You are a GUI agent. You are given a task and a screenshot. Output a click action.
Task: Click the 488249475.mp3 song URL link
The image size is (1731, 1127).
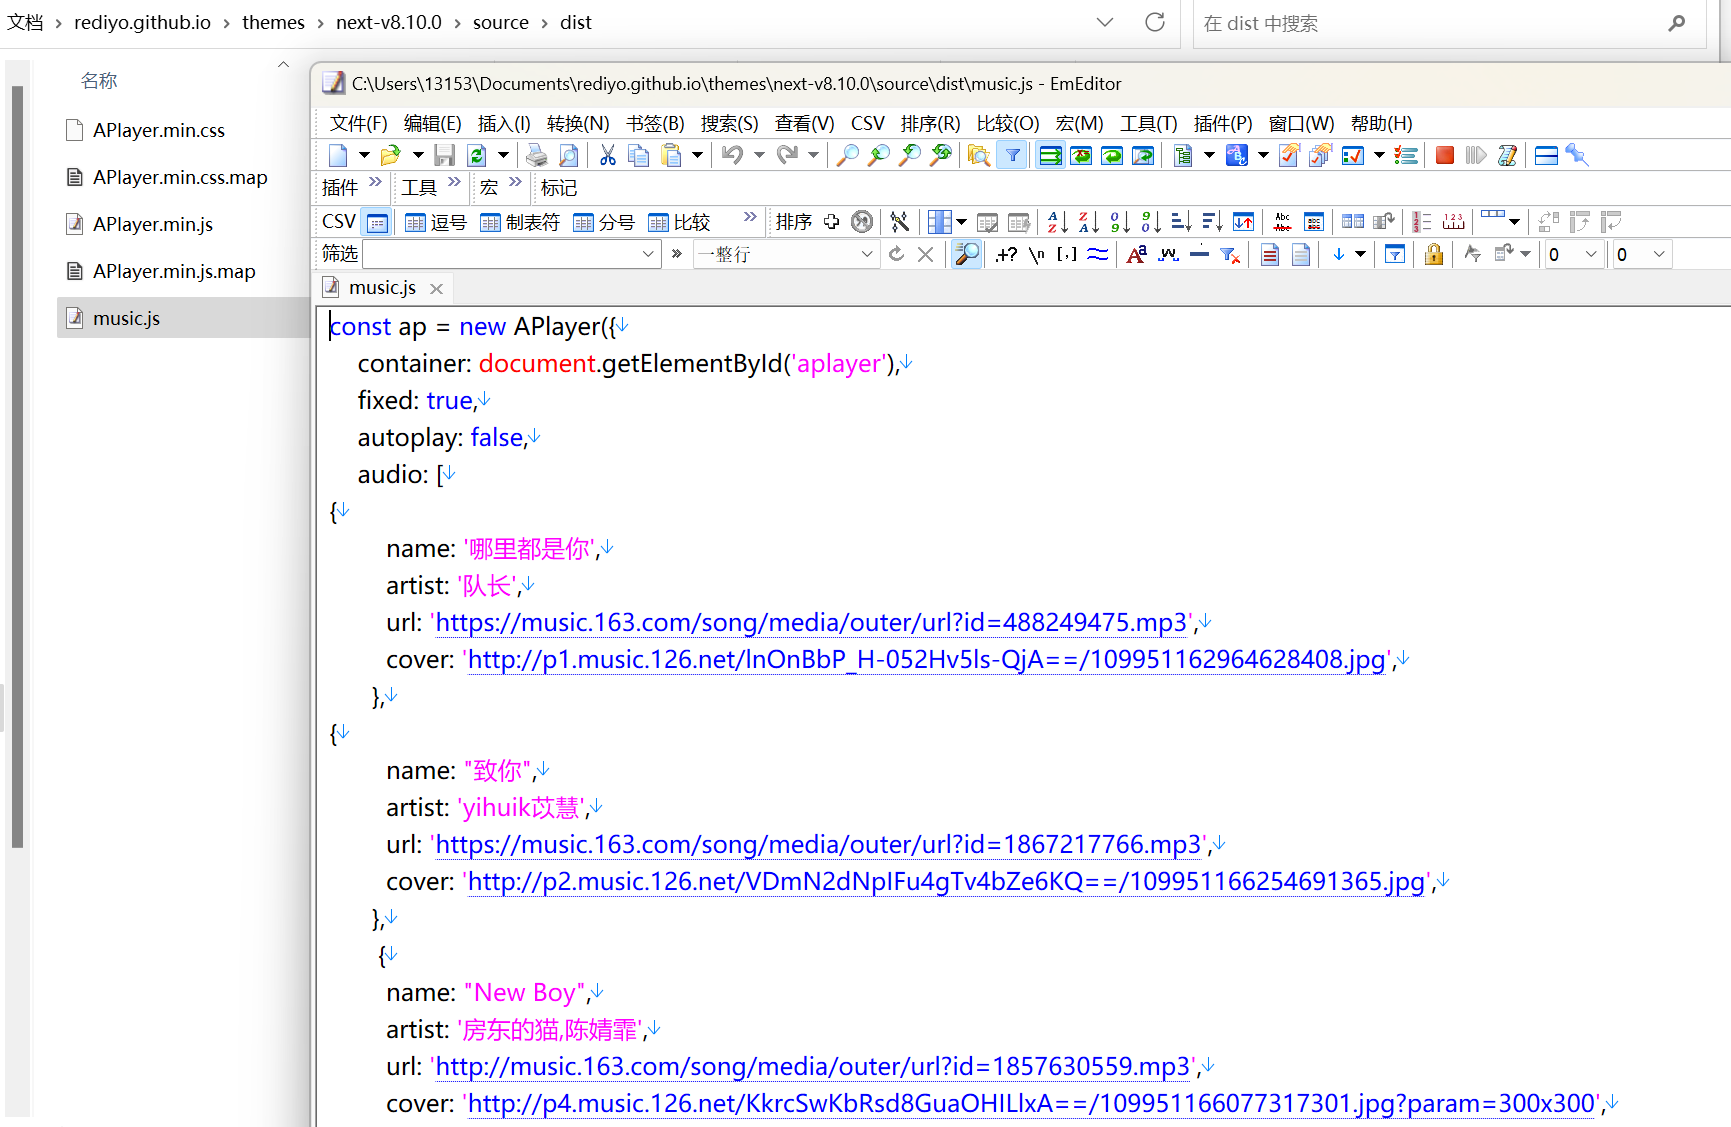pyautogui.click(x=811, y=623)
